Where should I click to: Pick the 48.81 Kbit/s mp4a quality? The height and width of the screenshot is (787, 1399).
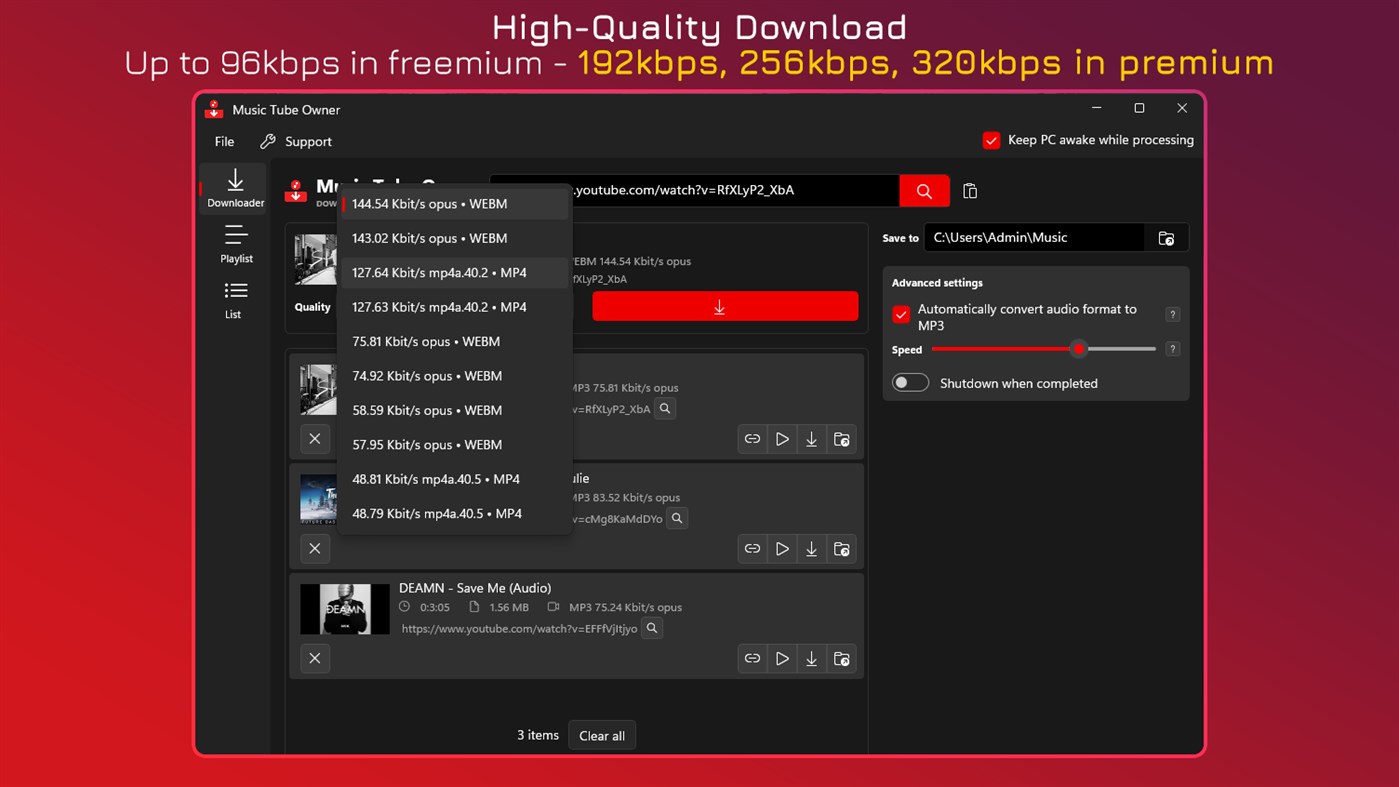pos(436,479)
